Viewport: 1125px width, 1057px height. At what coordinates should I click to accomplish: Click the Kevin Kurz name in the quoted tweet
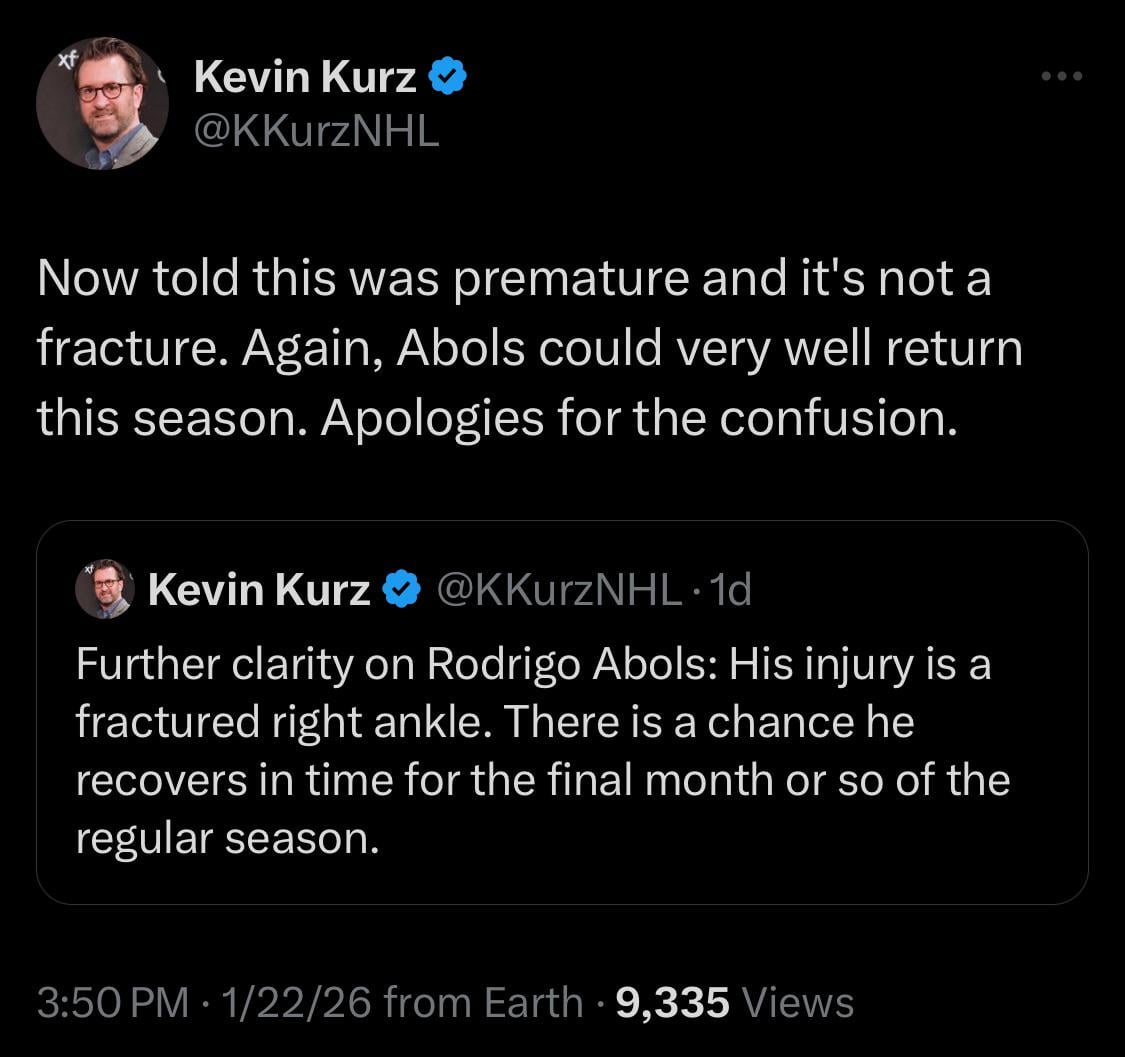[259, 590]
